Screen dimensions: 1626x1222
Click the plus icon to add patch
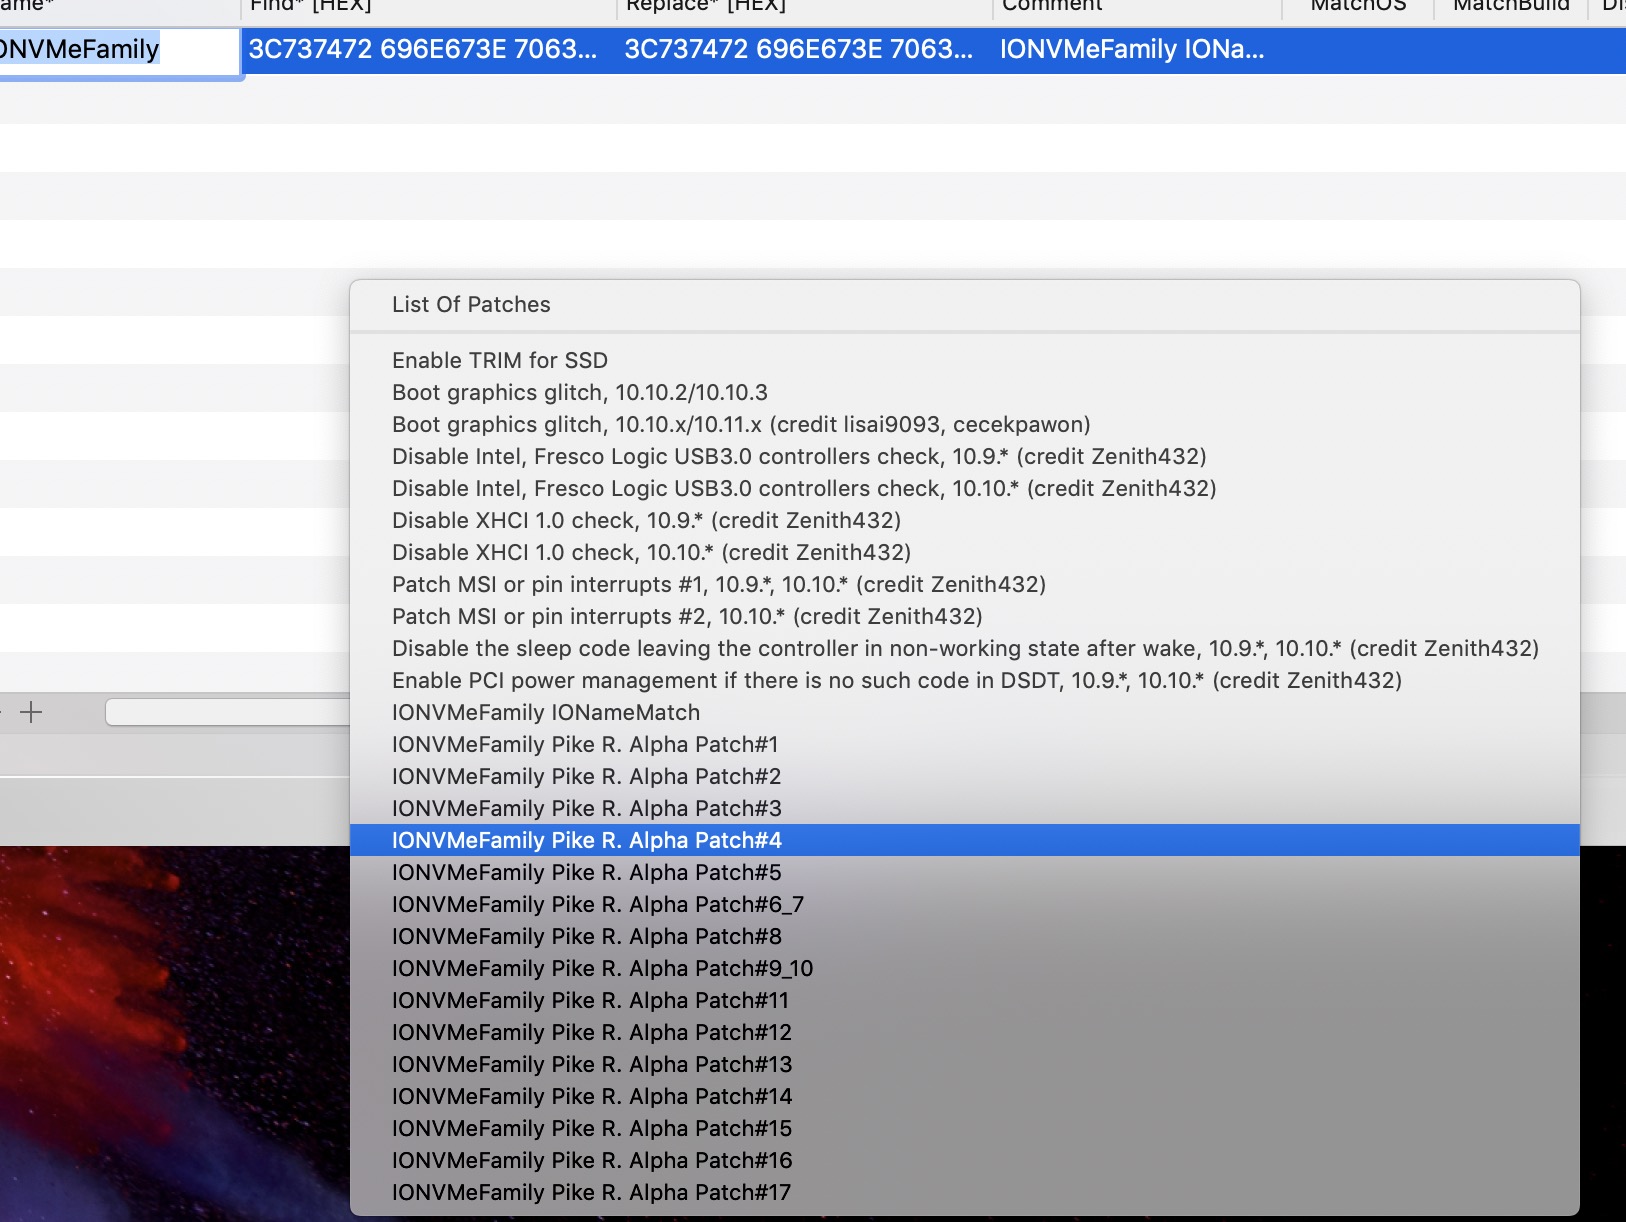coord(31,712)
